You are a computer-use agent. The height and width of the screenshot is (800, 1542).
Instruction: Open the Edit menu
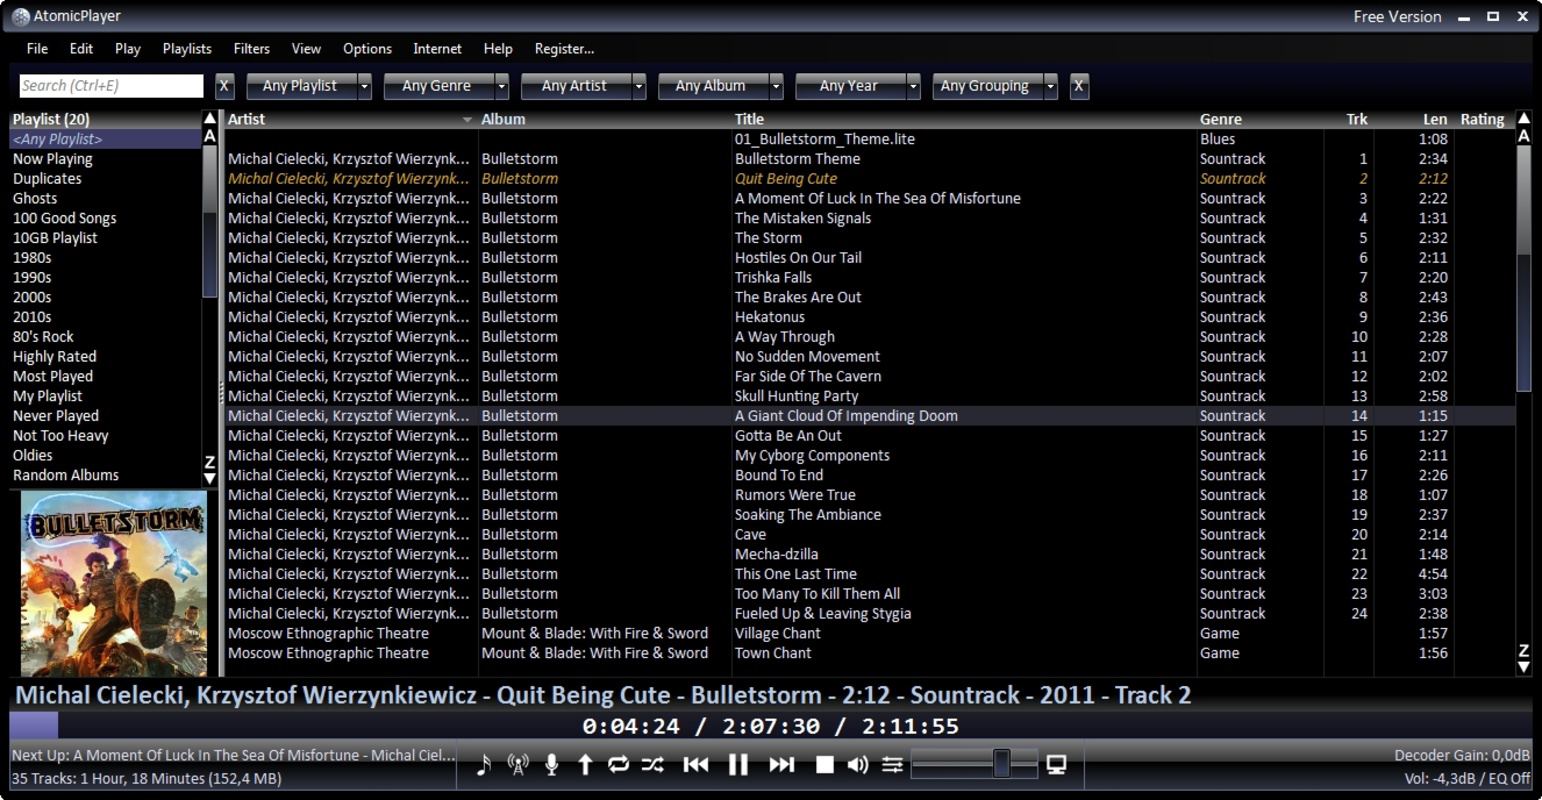(81, 48)
